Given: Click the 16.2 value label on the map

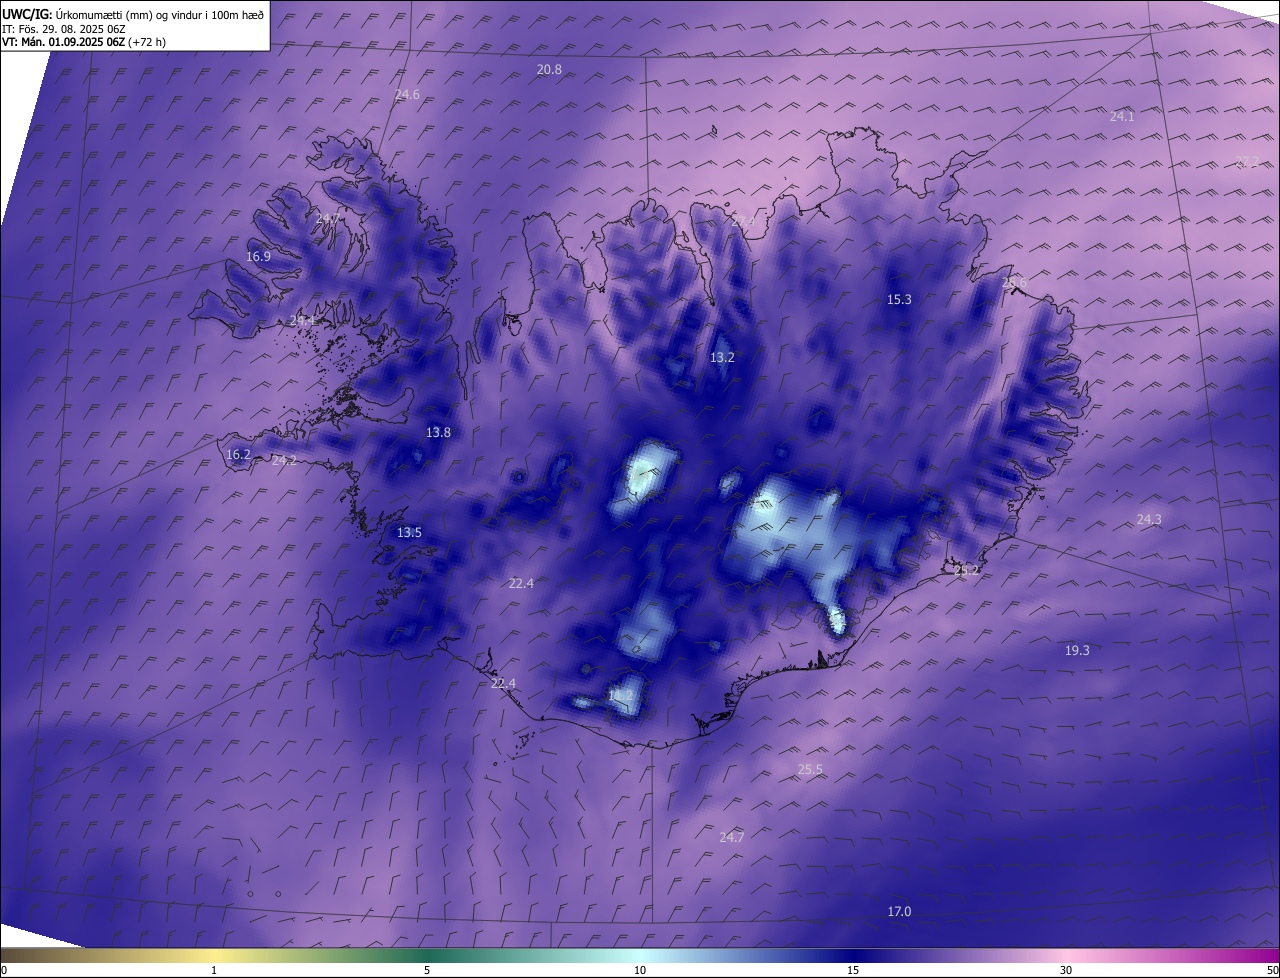Looking at the screenshot, I should [238, 455].
